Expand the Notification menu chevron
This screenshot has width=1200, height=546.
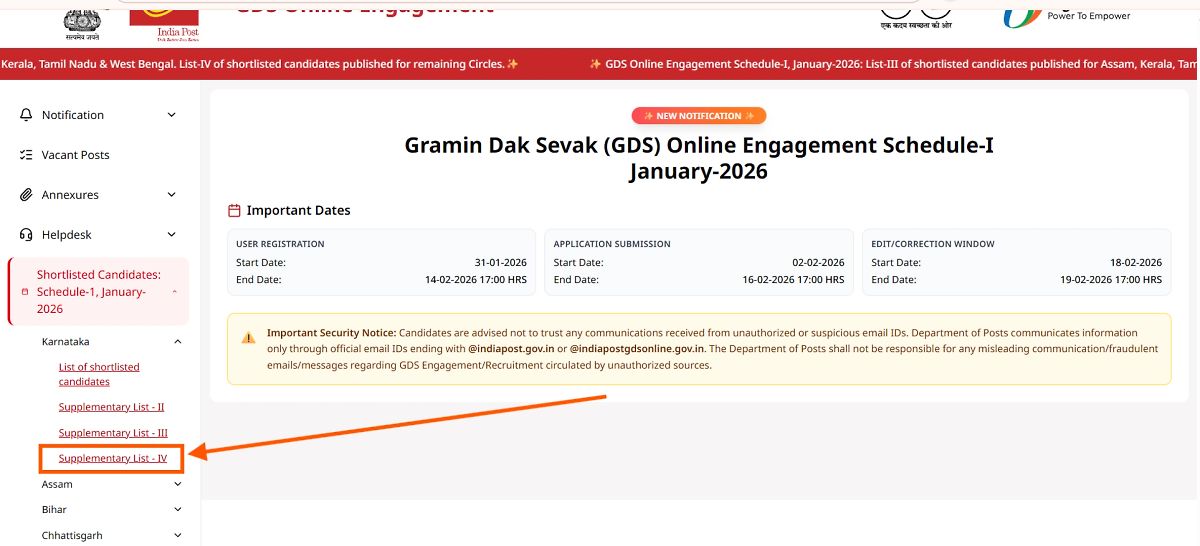[172, 115]
